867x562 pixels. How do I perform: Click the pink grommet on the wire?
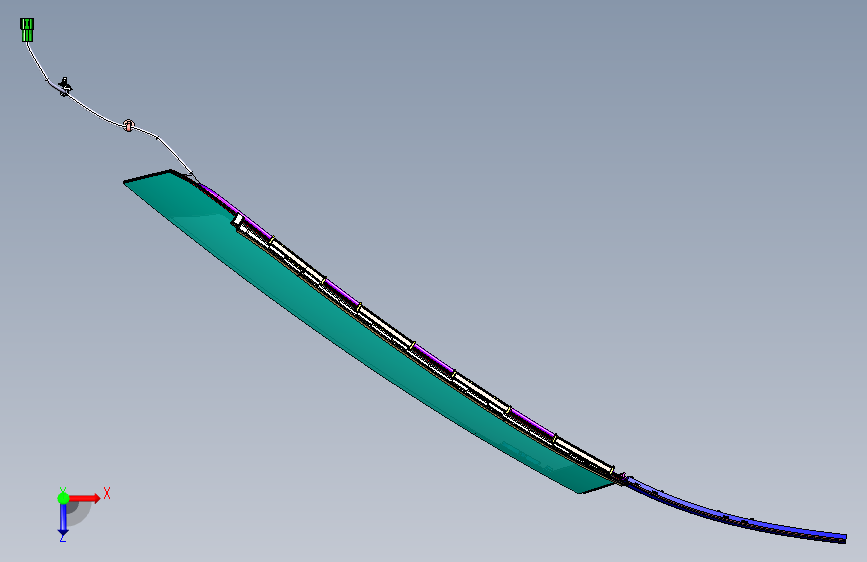click(x=128, y=125)
